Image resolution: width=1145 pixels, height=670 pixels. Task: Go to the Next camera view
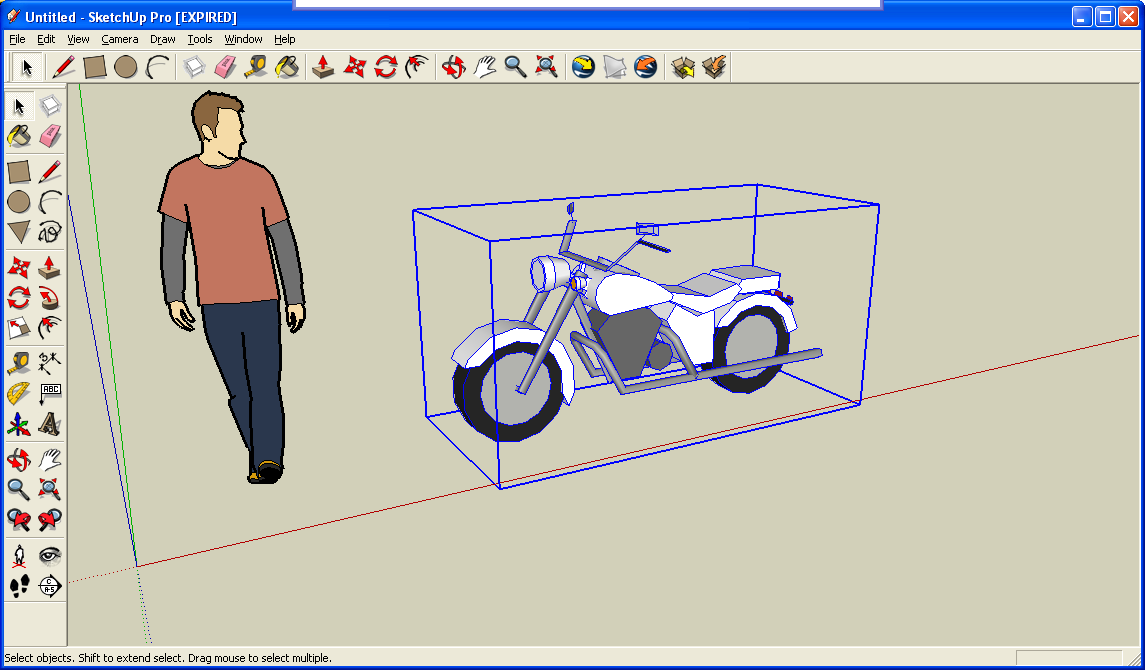(50, 520)
